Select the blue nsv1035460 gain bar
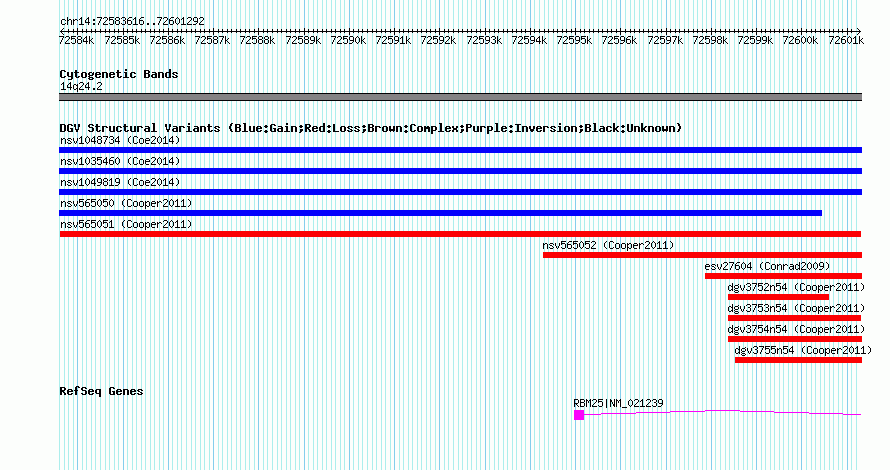The height and width of the screenshot is (470, 890). 460,171
